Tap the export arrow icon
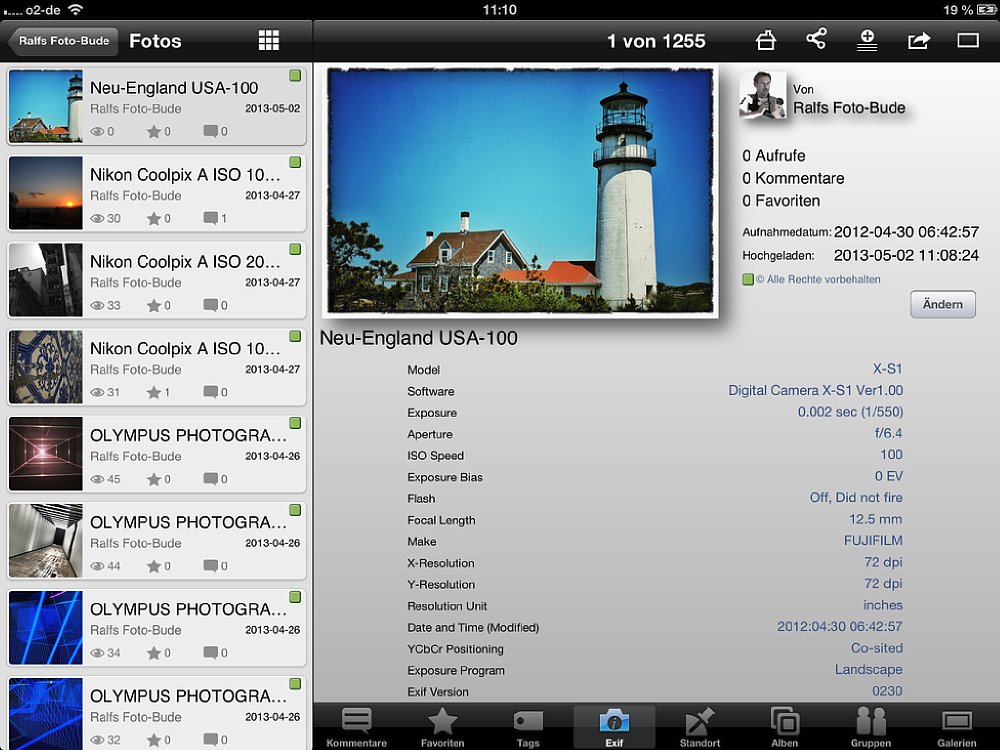This screenshot has height=750, width=1000. pyautogui.click(x=918, y=40)
